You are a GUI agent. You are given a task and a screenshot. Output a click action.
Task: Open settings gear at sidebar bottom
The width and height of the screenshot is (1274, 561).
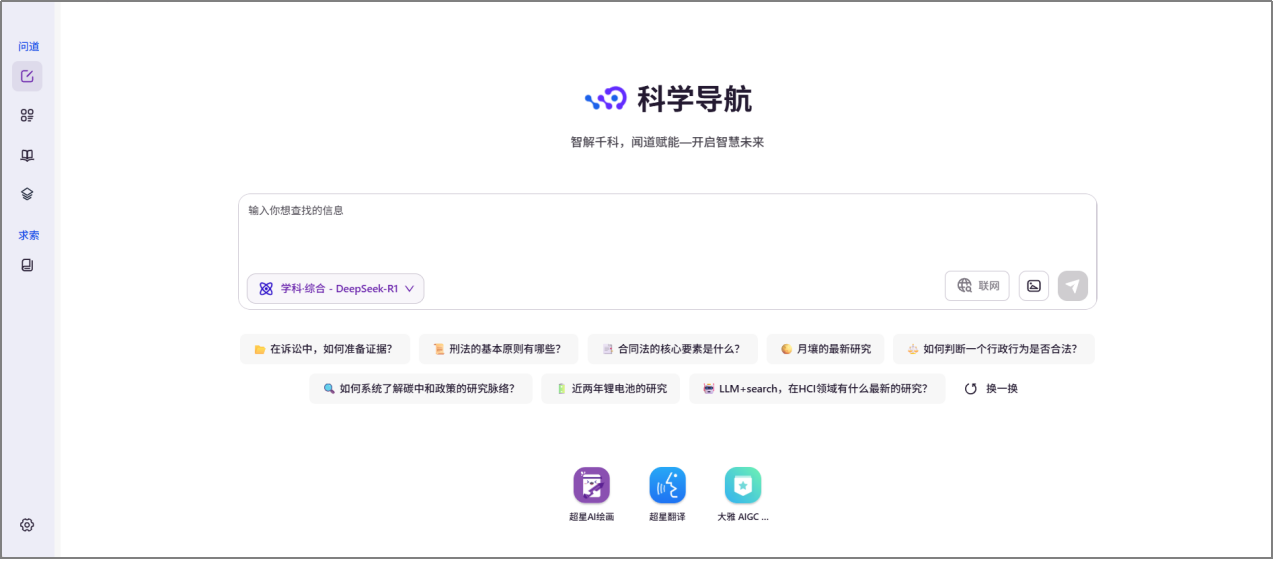(27, 525)
